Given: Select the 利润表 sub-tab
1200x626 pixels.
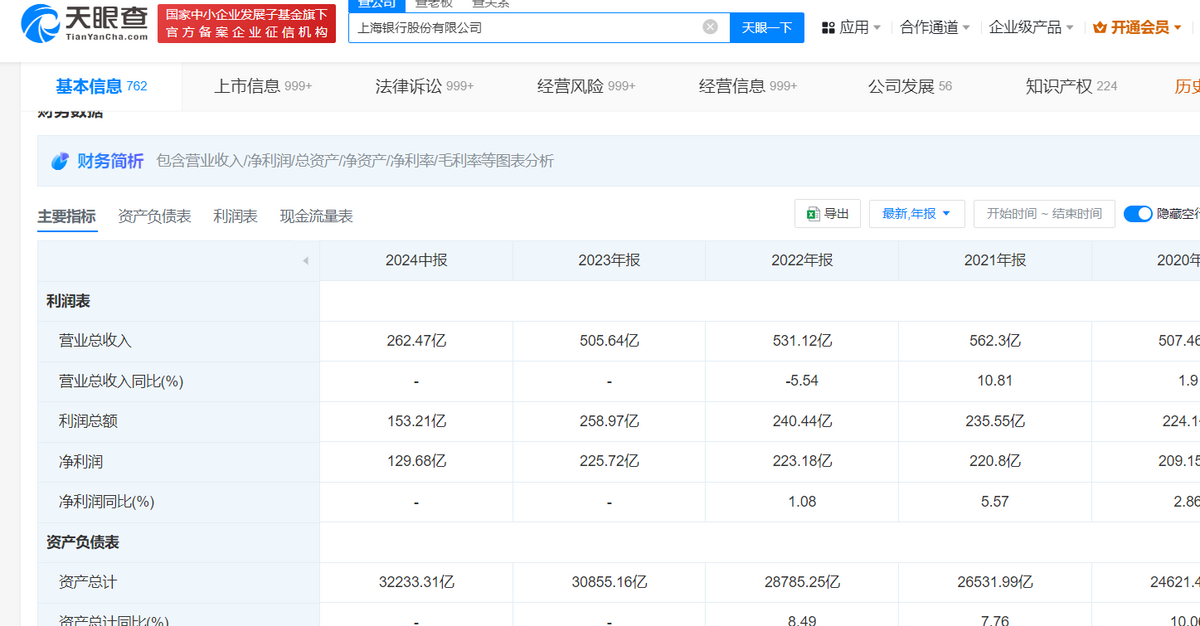Looking at the screenshot, I should click(x=235, y=216).
